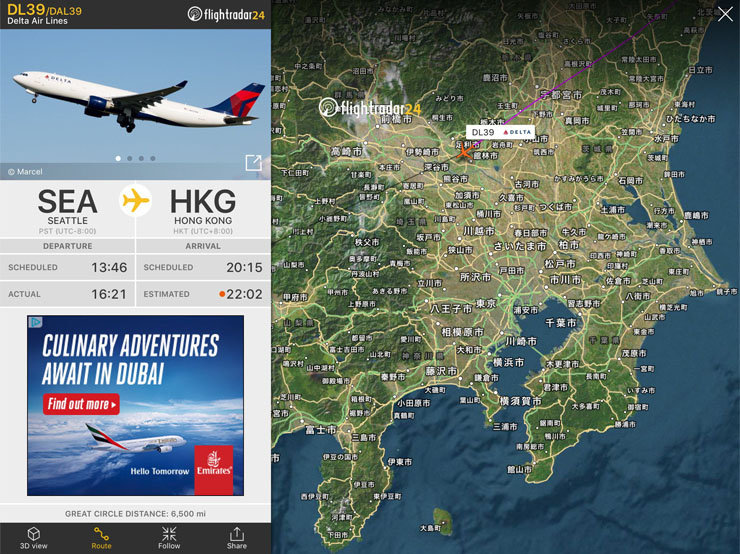Screen dimensions: 740x554
Task: Open aircraft photo via external link icon
Action: (x=253, y=162)
